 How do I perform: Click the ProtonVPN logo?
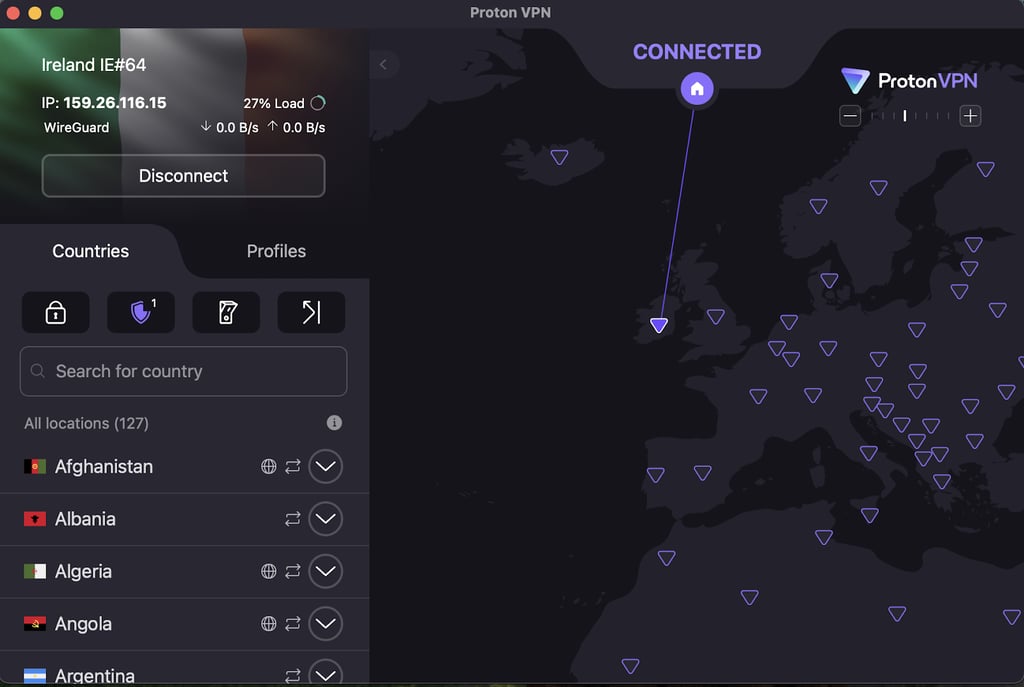(x=909, y=80)
